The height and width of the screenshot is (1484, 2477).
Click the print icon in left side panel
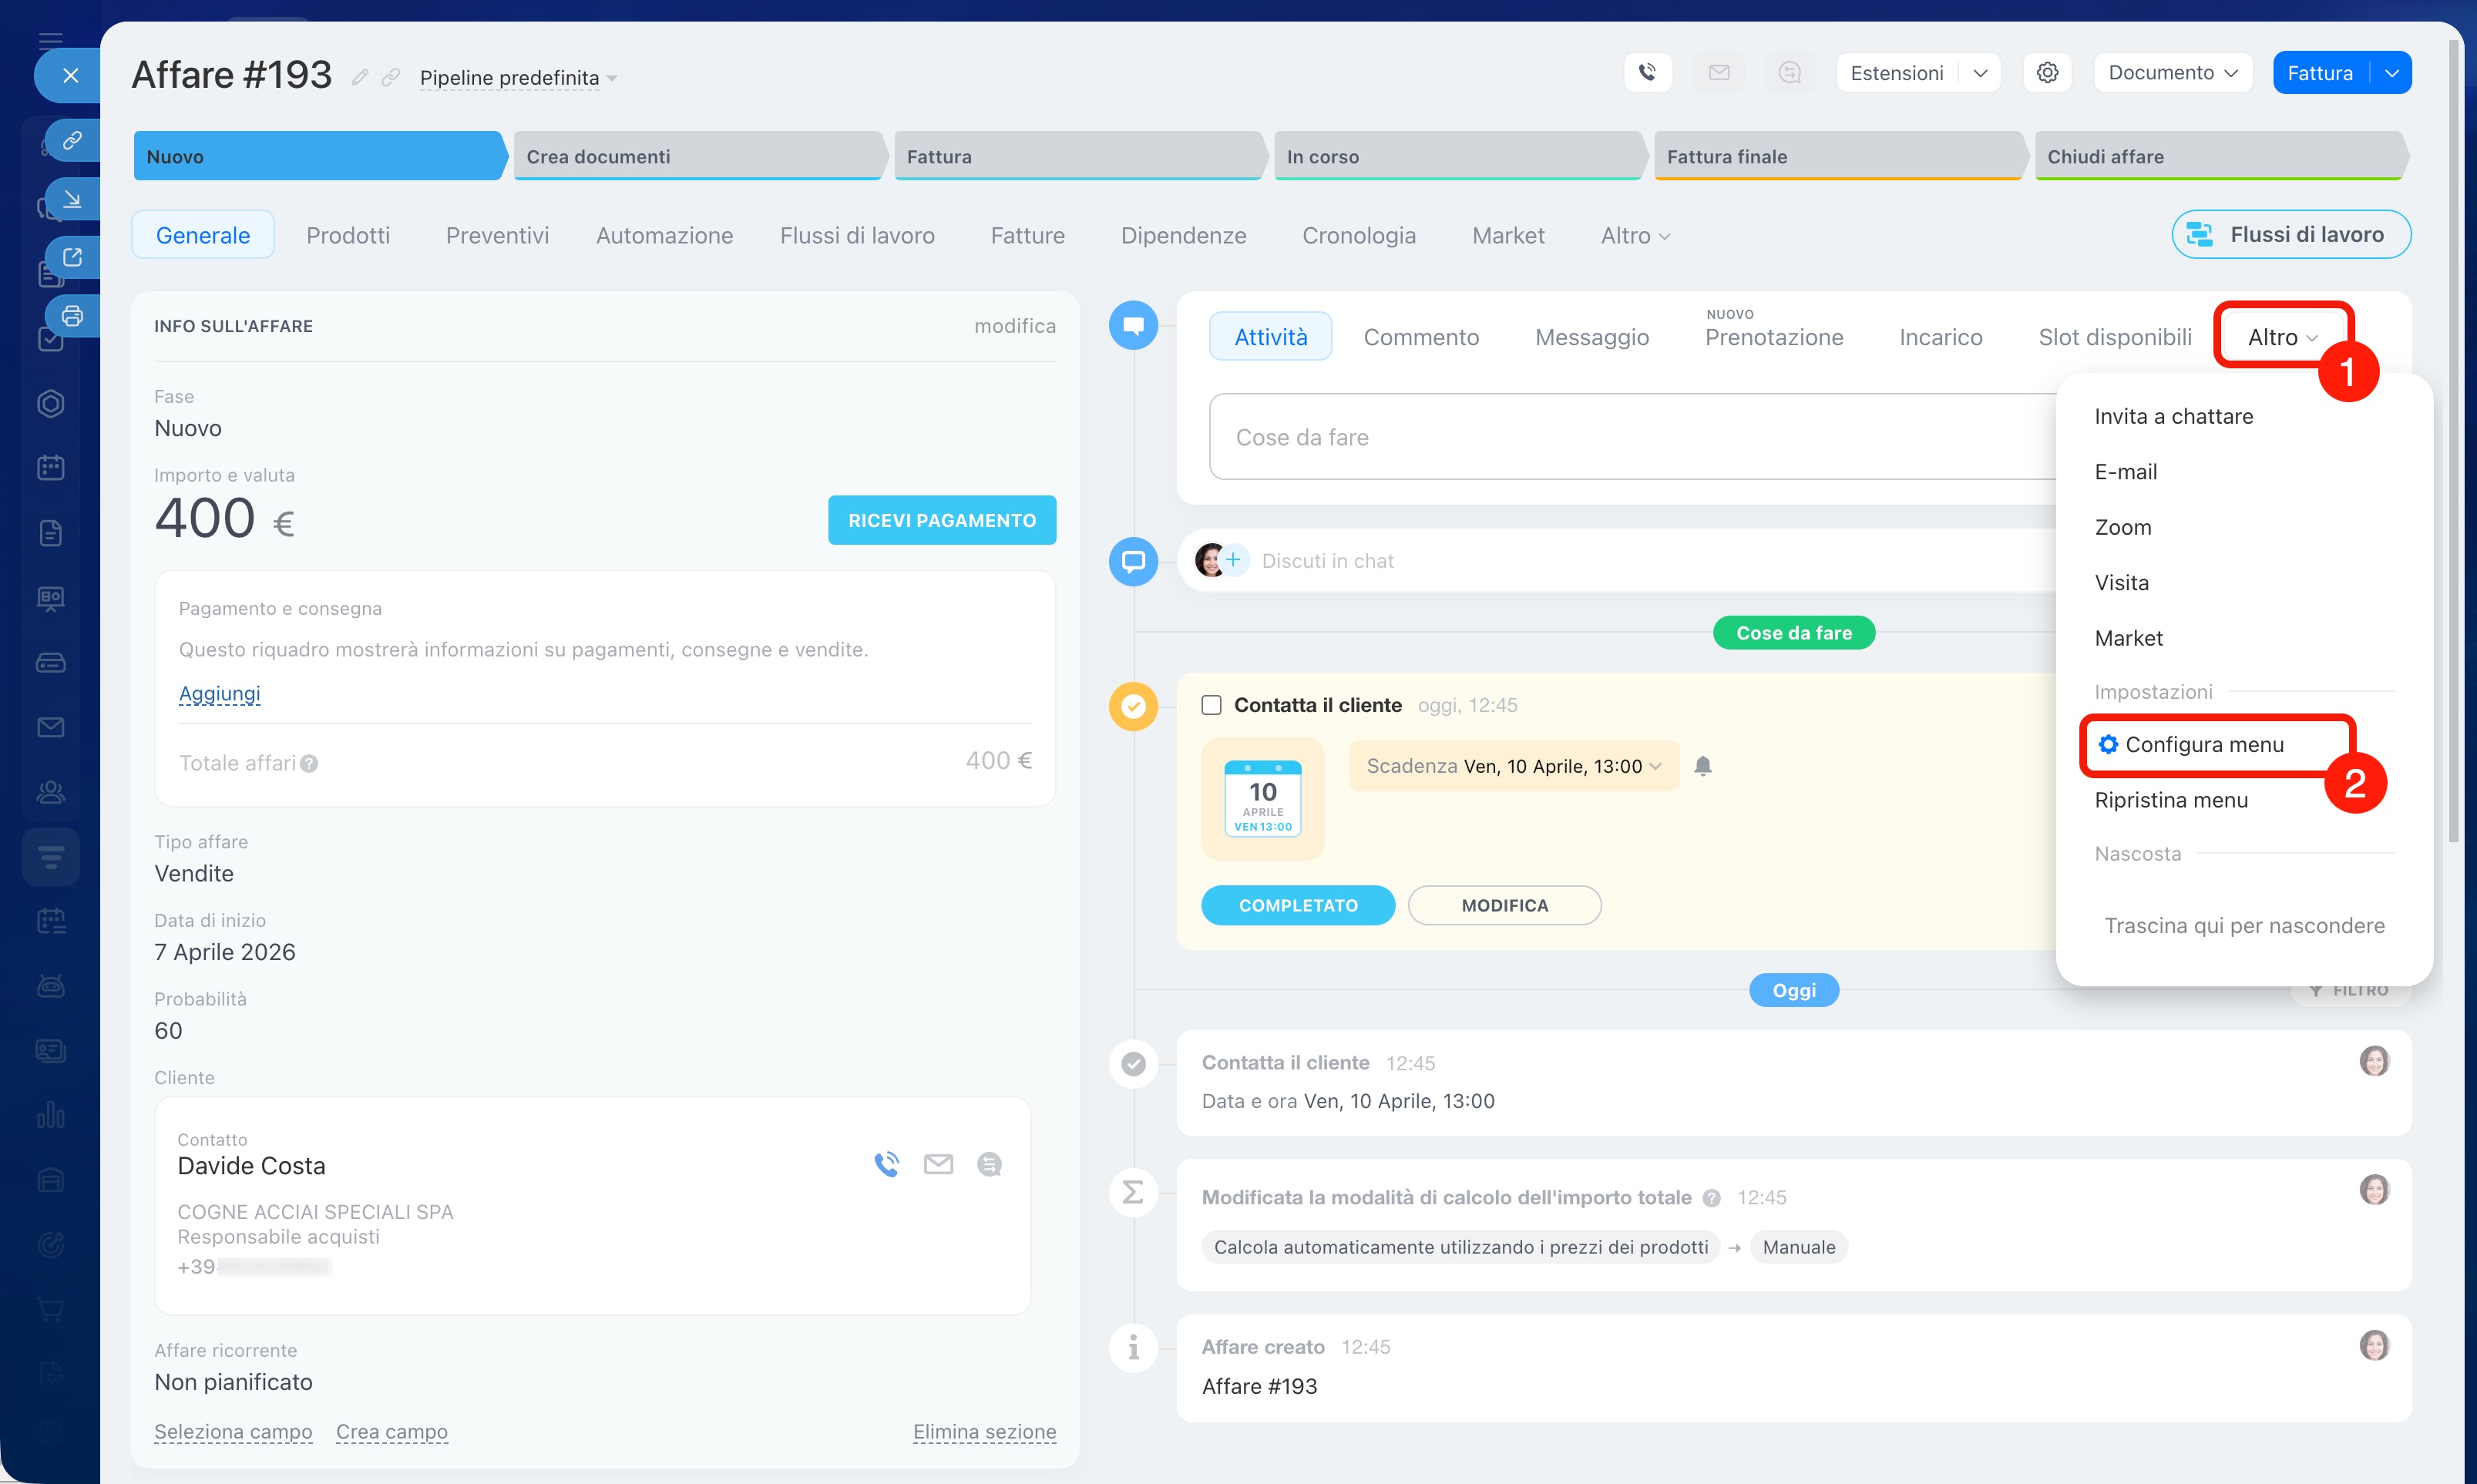click(x=72, y=316)
